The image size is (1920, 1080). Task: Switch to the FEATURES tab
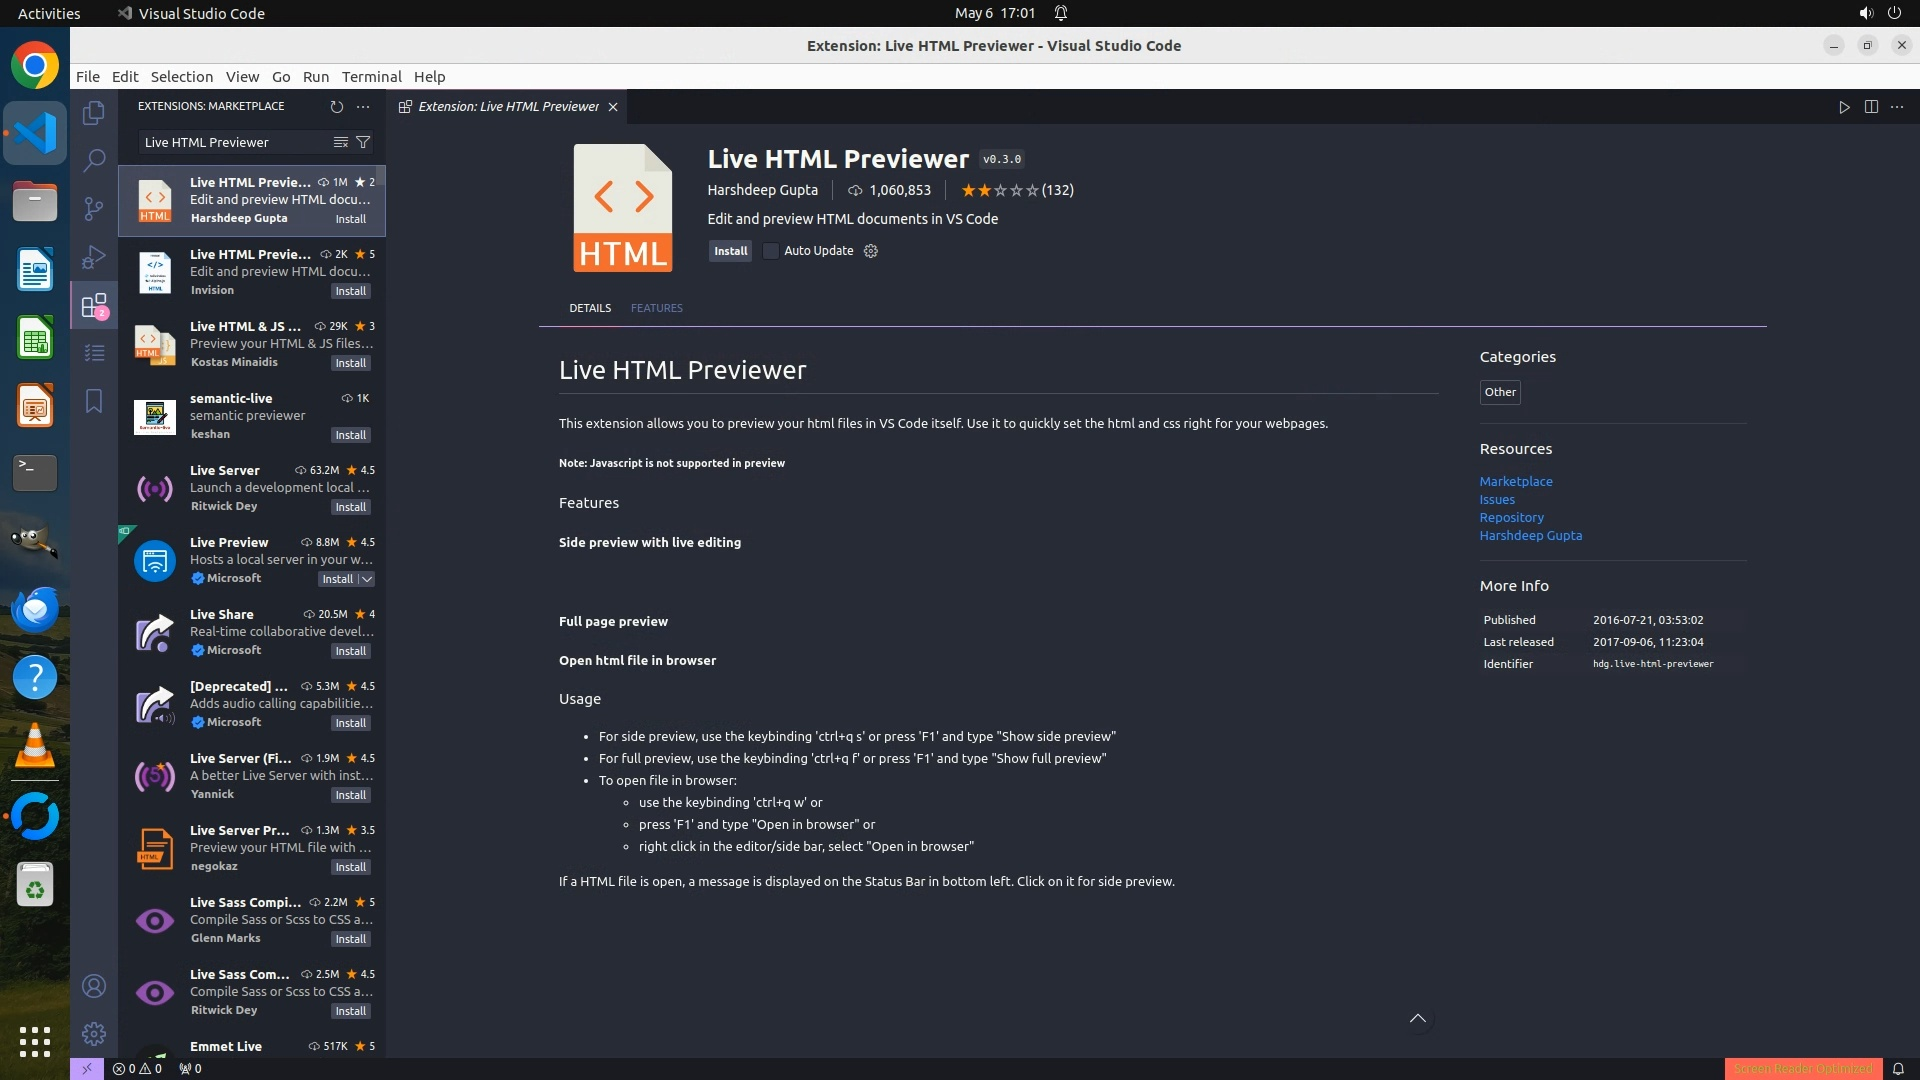coord(656,308)
